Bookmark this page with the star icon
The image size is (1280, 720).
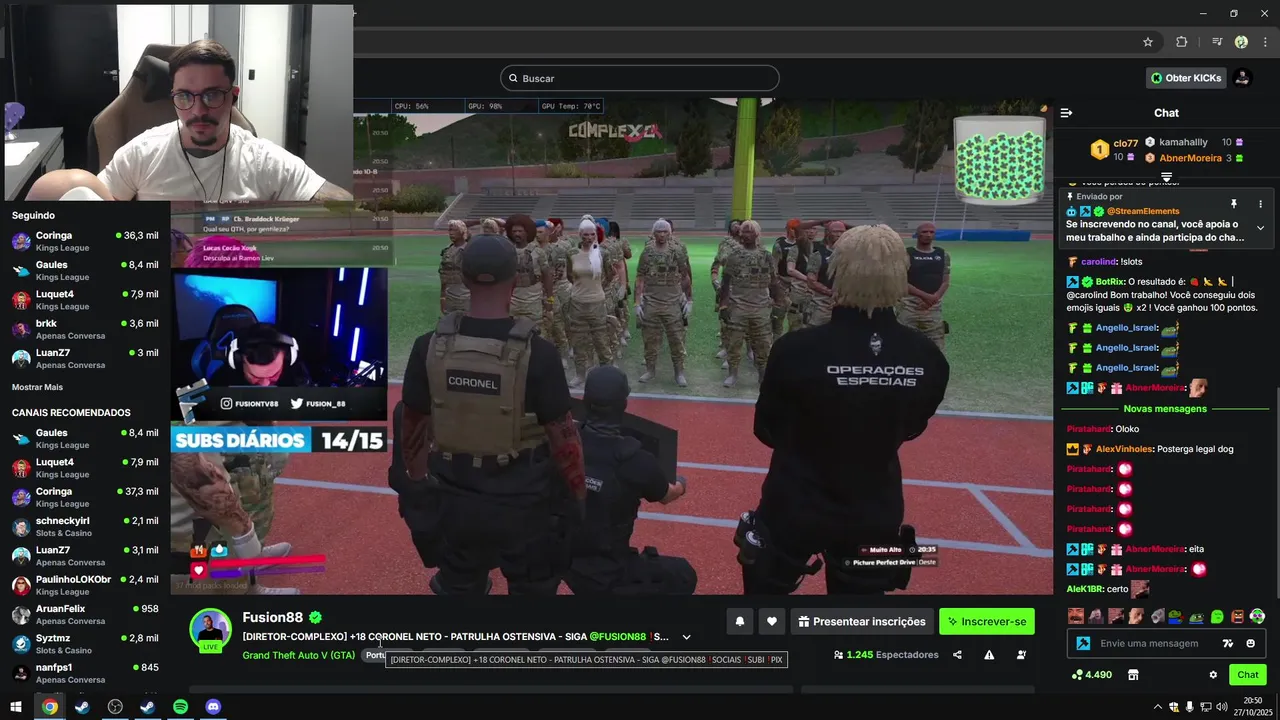[1148, 42]
